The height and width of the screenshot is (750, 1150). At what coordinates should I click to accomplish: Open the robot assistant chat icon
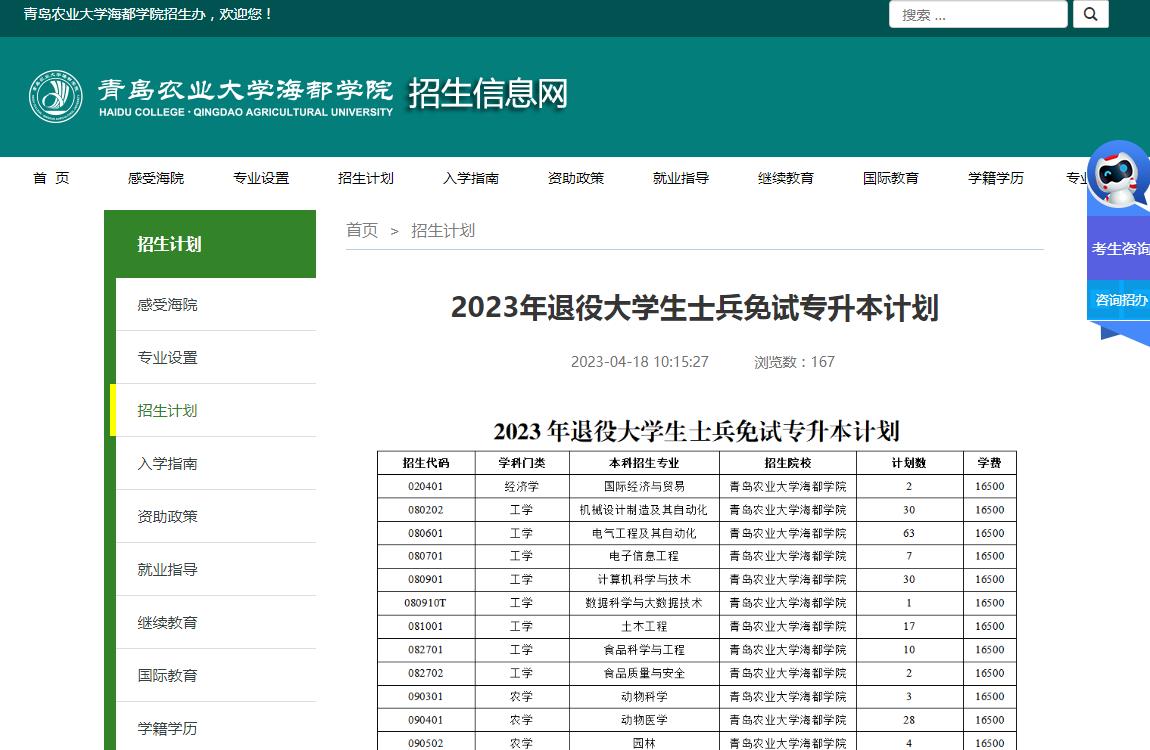click(x=1118, y=176)
